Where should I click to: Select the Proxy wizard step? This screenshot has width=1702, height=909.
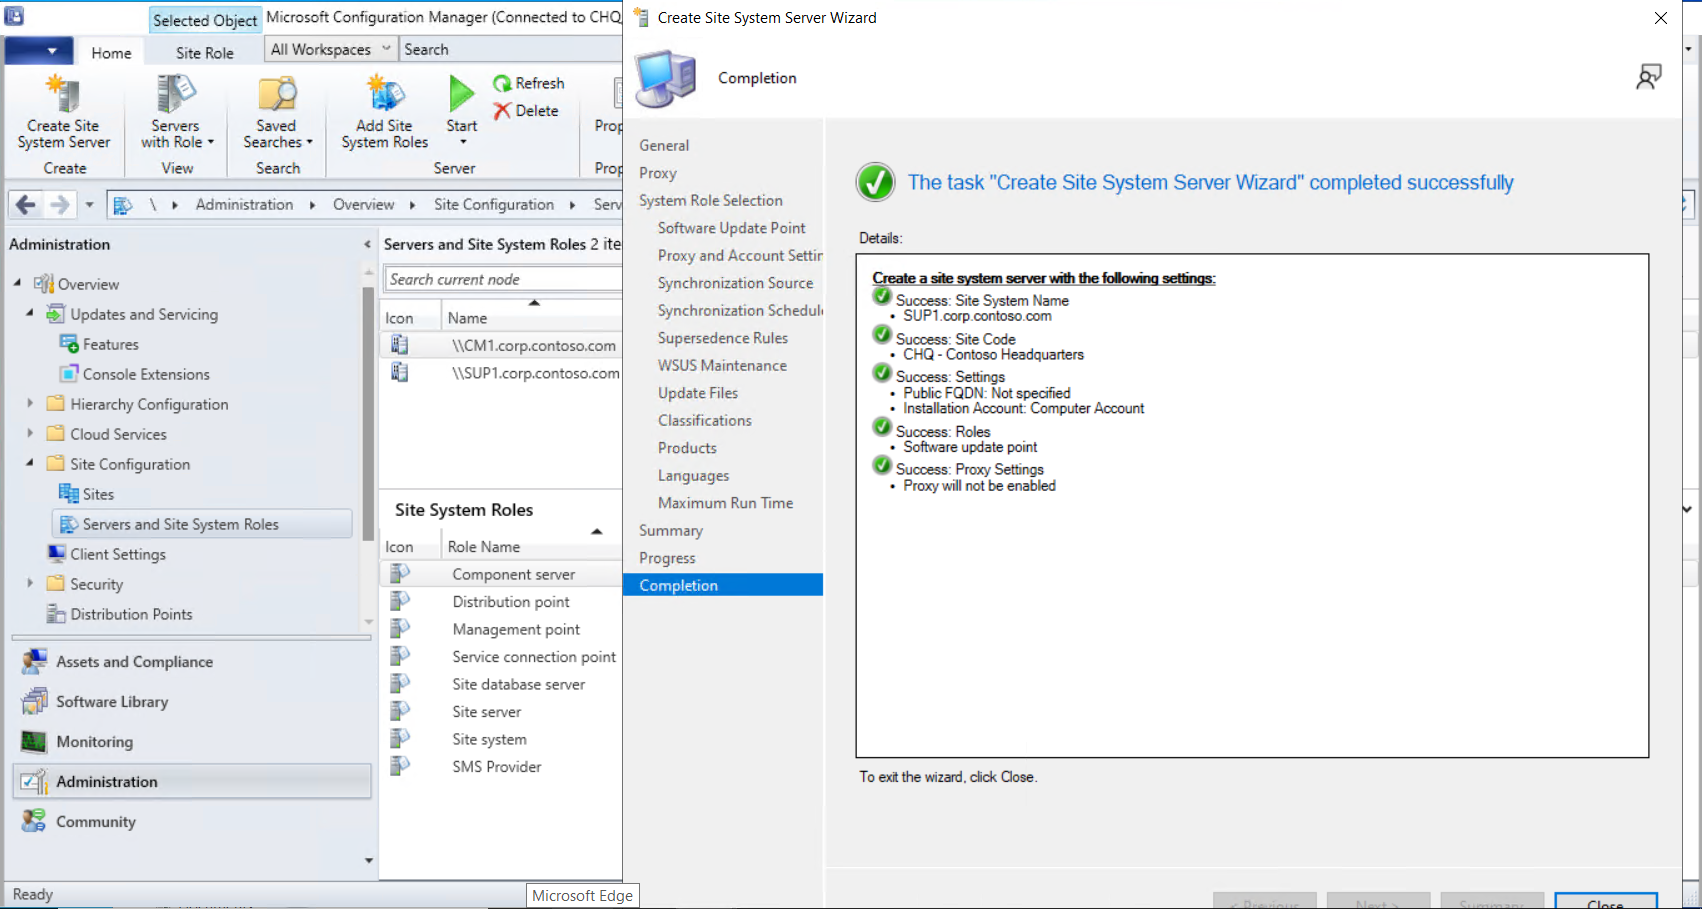coord(658,173)
